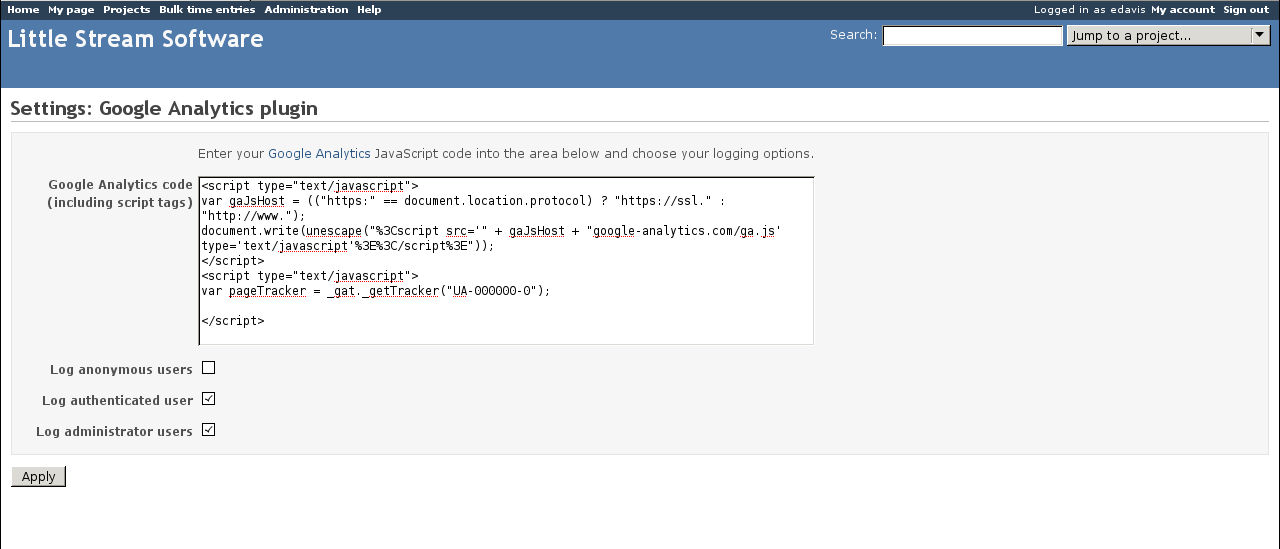The width and height of the screenshot is (1280, 549).
Task: Click the Apply button
Action: tap(38, 476)
